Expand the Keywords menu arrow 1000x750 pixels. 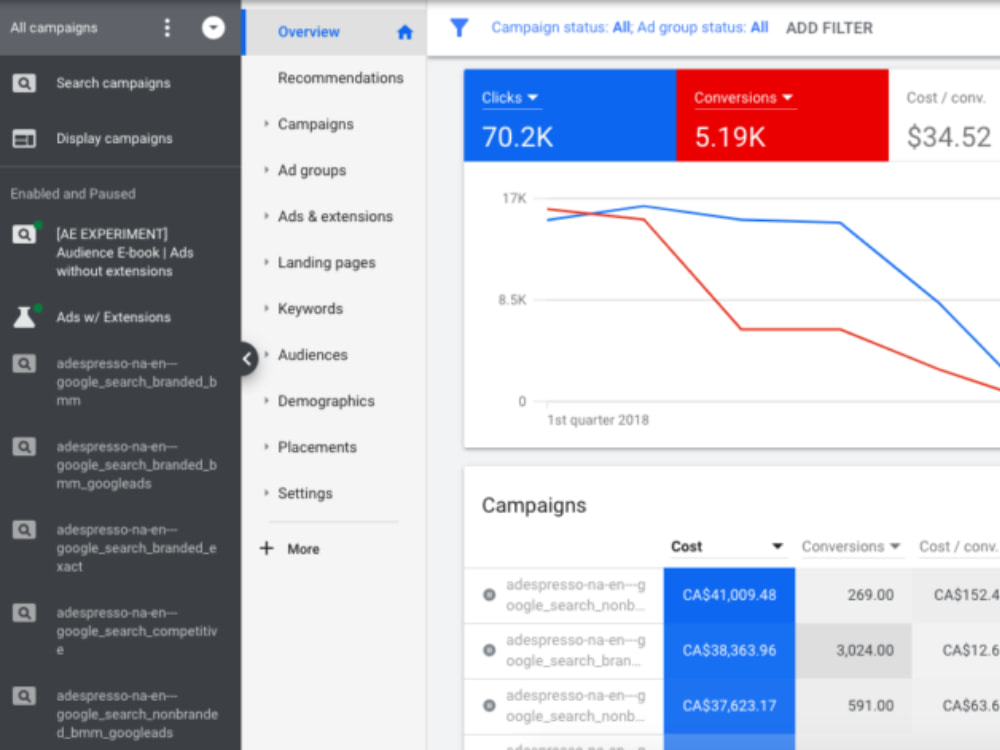pos(266,308)
